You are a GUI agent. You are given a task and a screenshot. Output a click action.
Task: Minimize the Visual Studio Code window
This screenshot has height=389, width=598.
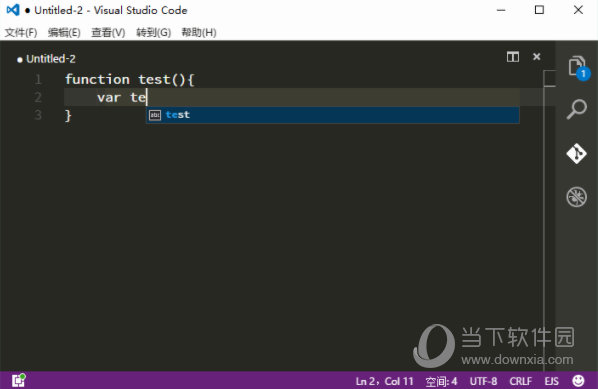click(x=501, y=10)
